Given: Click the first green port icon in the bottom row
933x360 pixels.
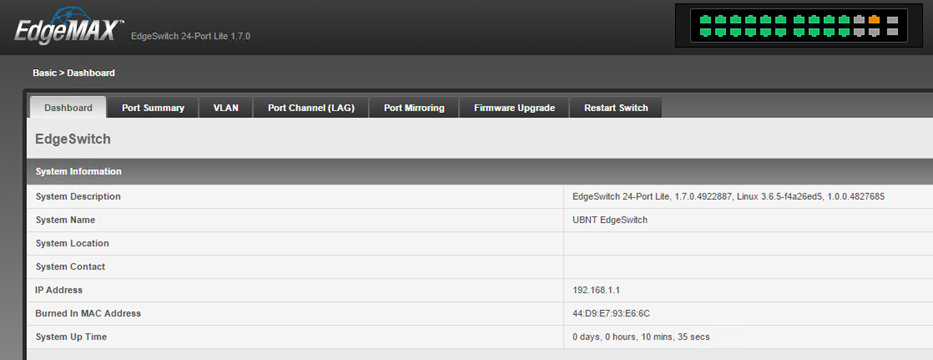Looking at the screenshot, I should pos(706,32).
